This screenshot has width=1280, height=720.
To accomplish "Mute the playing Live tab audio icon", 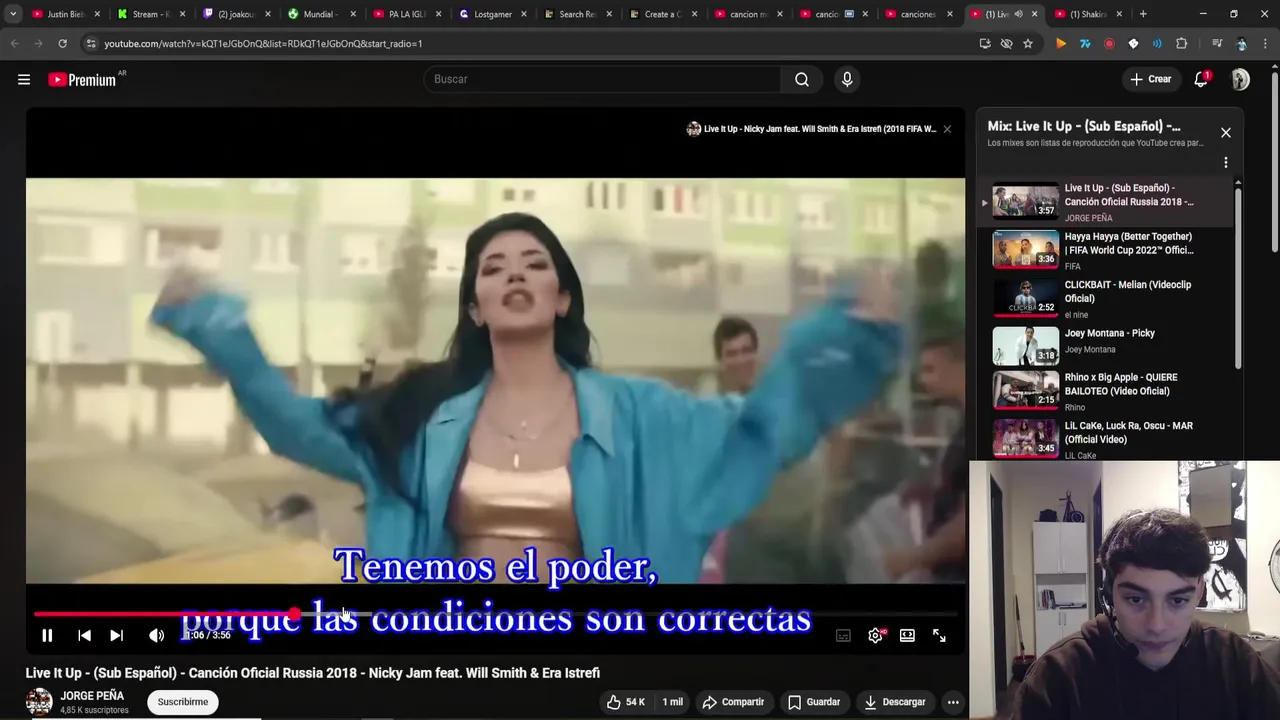I will (1018, 14).
